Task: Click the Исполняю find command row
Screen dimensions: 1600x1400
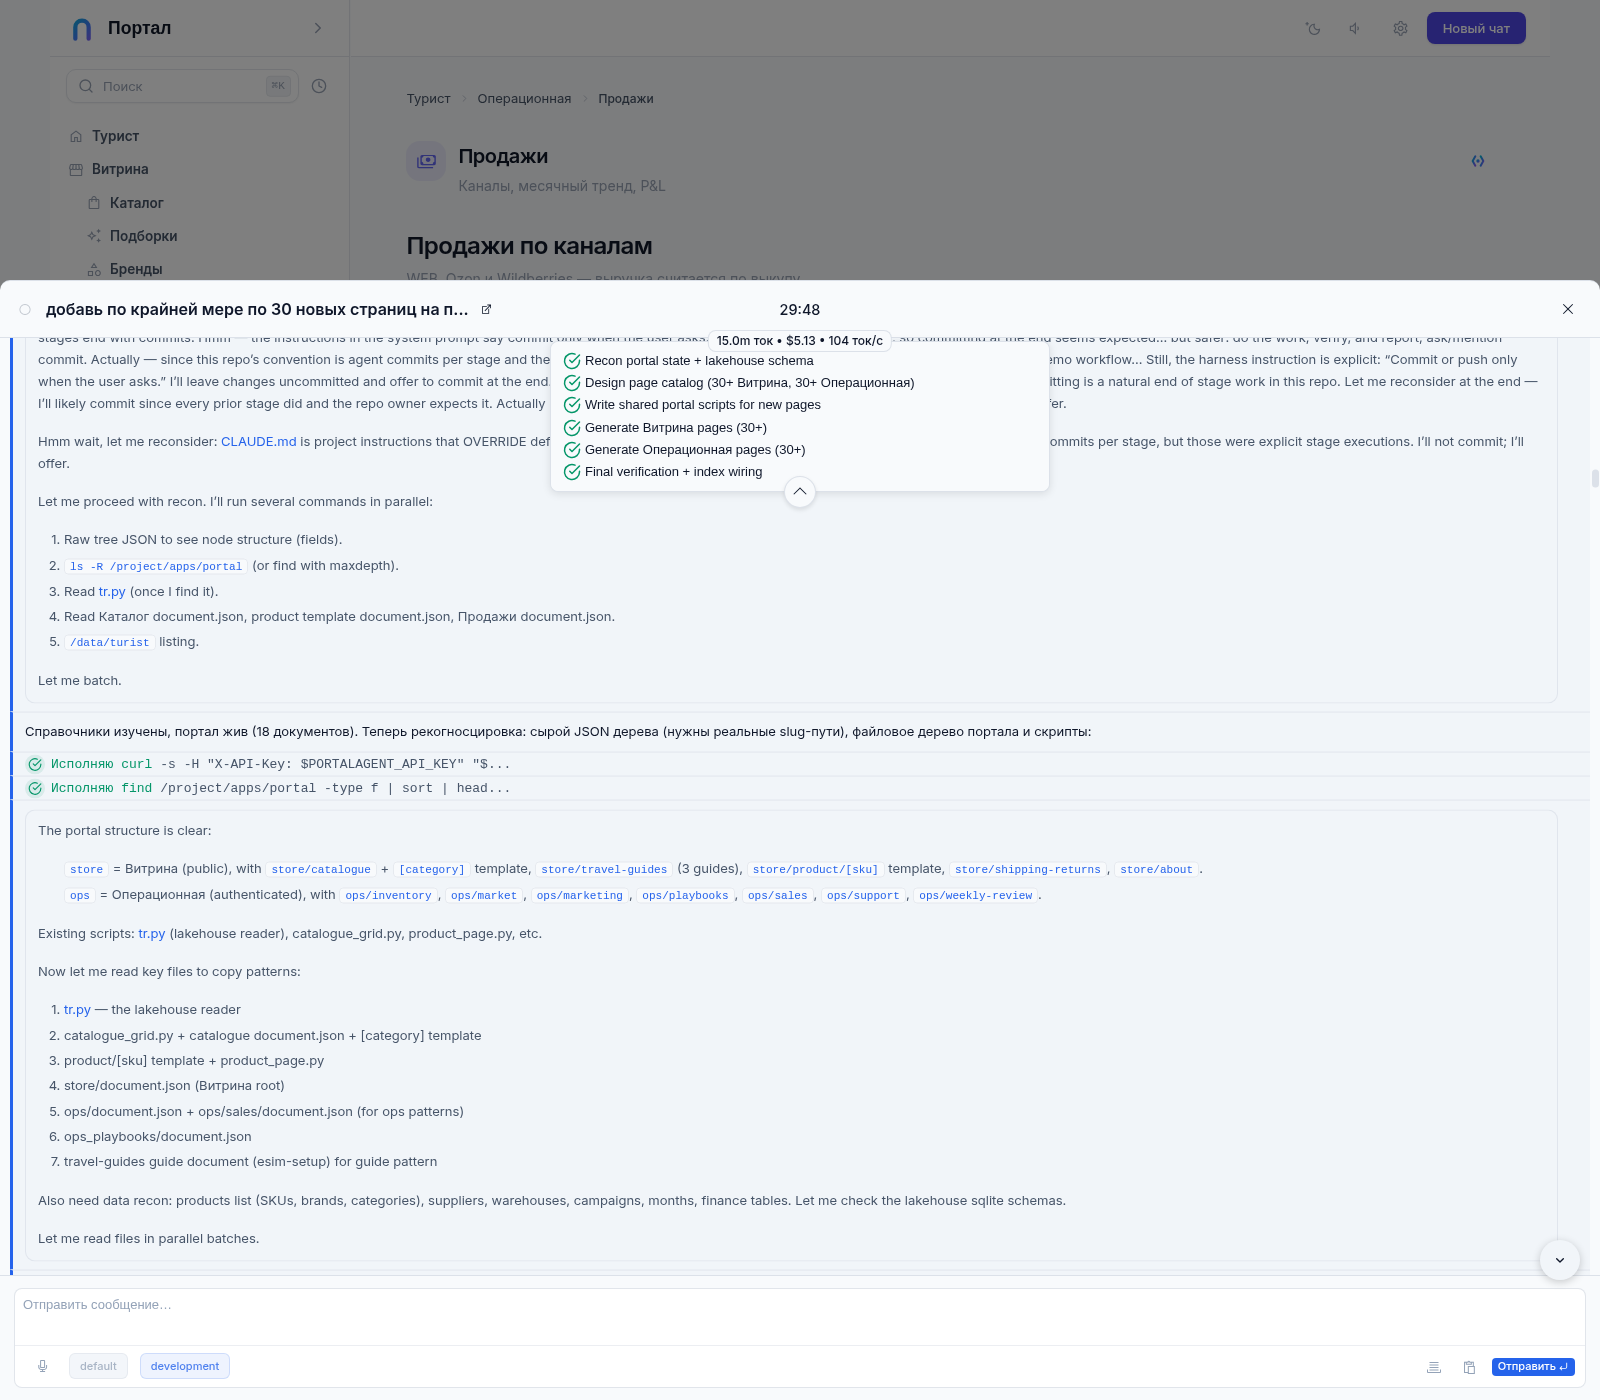Action: tap(800, 788)
